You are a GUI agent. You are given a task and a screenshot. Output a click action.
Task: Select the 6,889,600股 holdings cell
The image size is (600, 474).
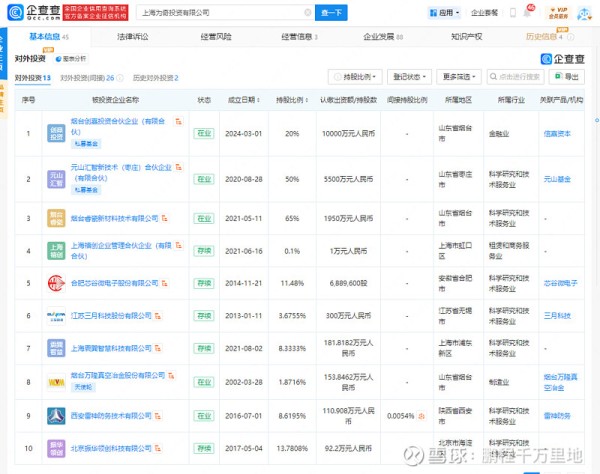pyautogui.click(x=349, y=283)
